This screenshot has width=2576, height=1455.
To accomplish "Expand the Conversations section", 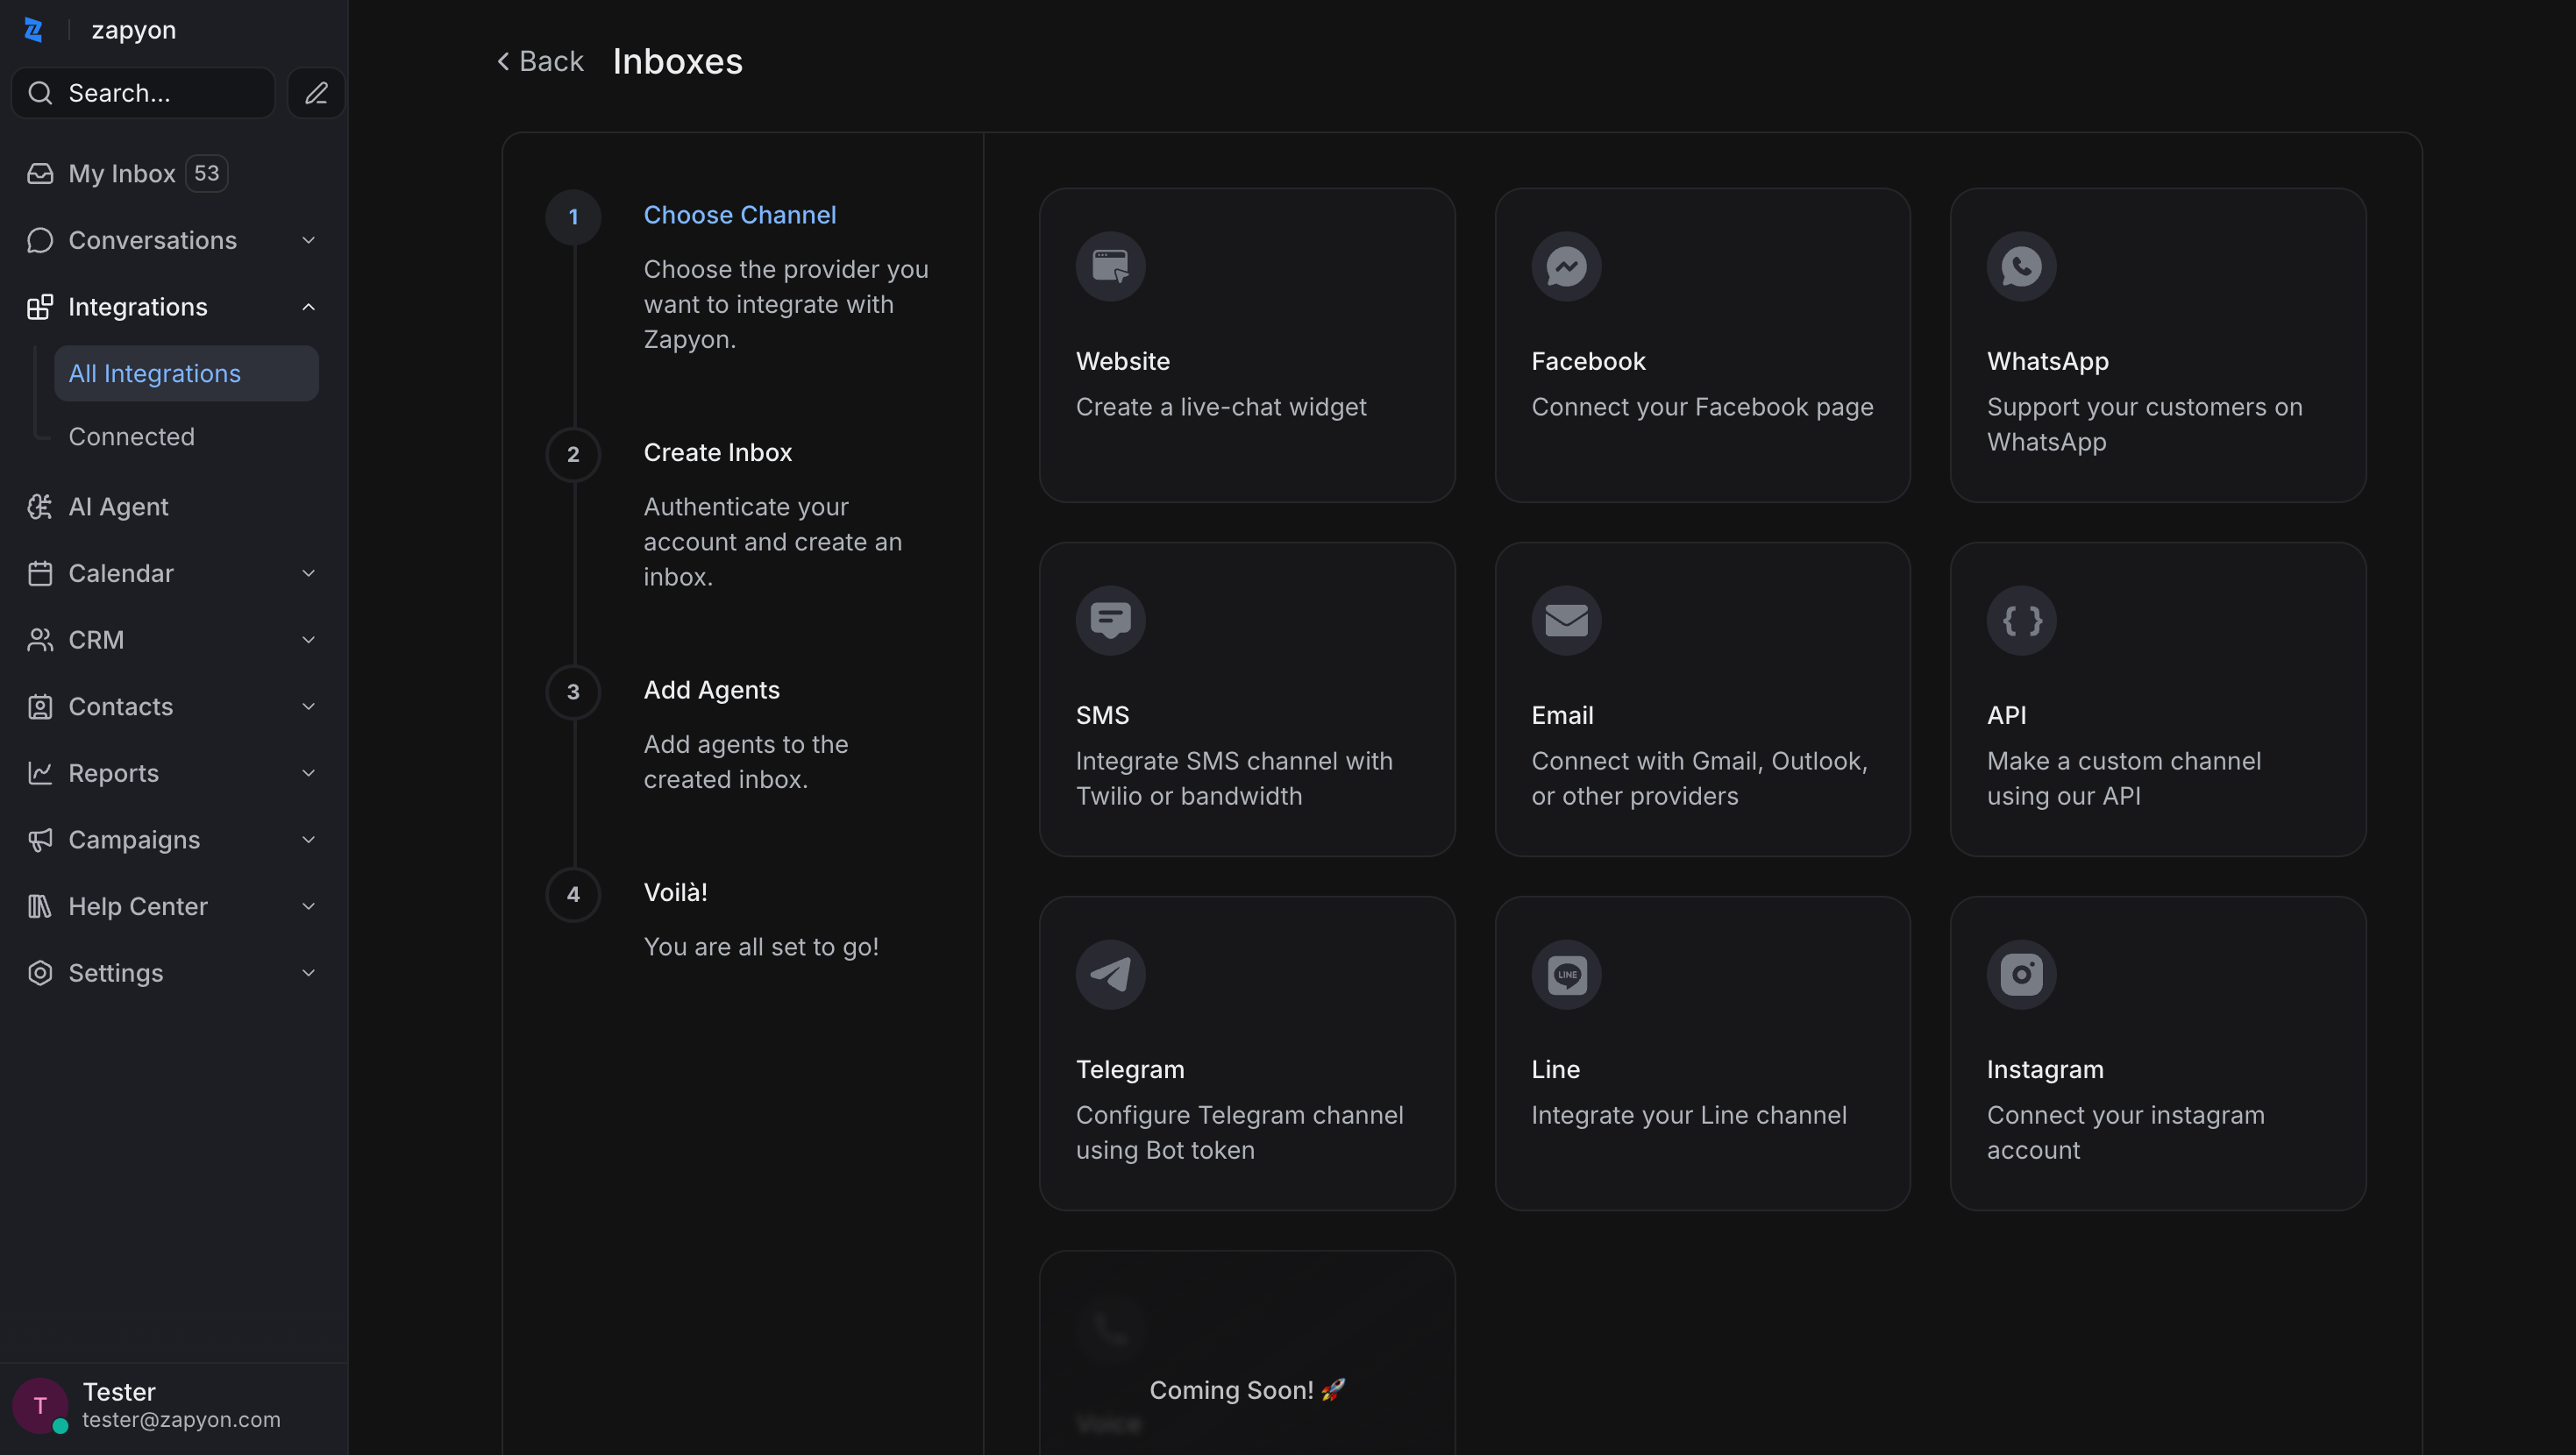I will click(308, 240).
